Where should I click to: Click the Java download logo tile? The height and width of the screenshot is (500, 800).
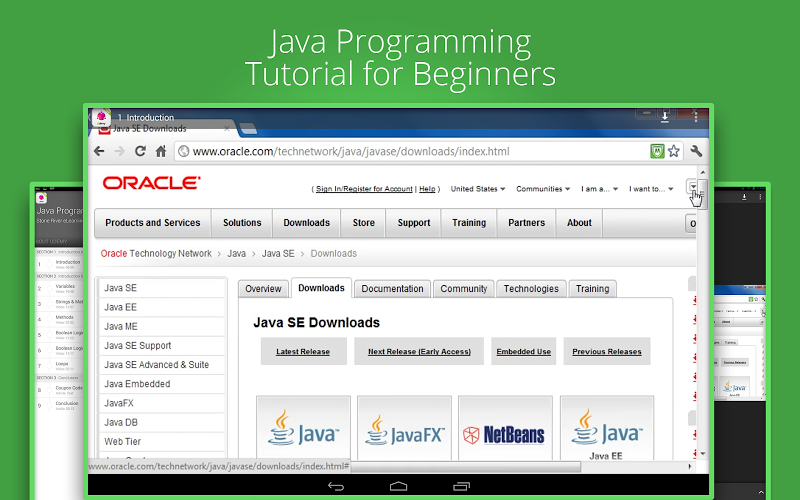point(303,428)
